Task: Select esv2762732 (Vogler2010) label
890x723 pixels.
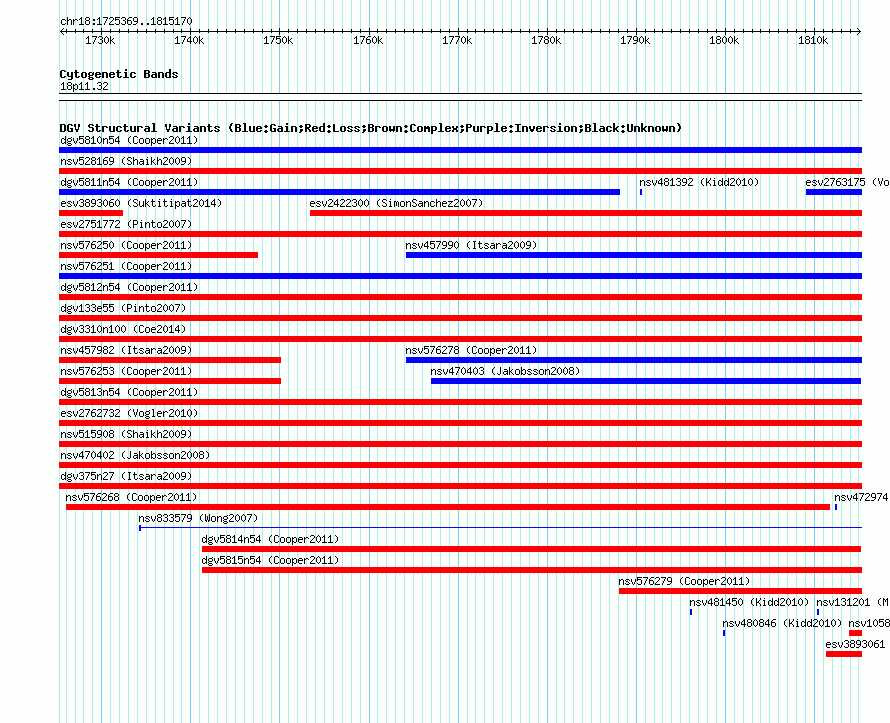Action: 129,413
